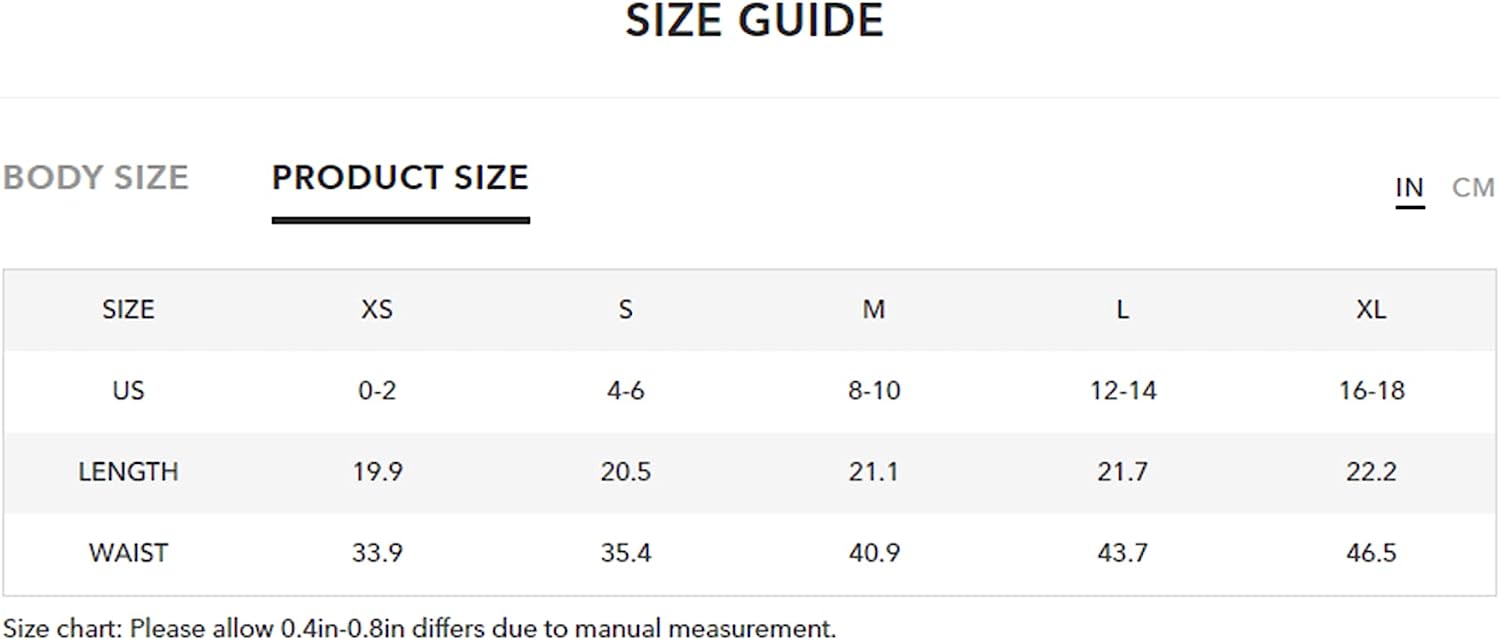Toggle units to IN
This screenshot has width=1500, height=640.
(x=1410, y=187)
